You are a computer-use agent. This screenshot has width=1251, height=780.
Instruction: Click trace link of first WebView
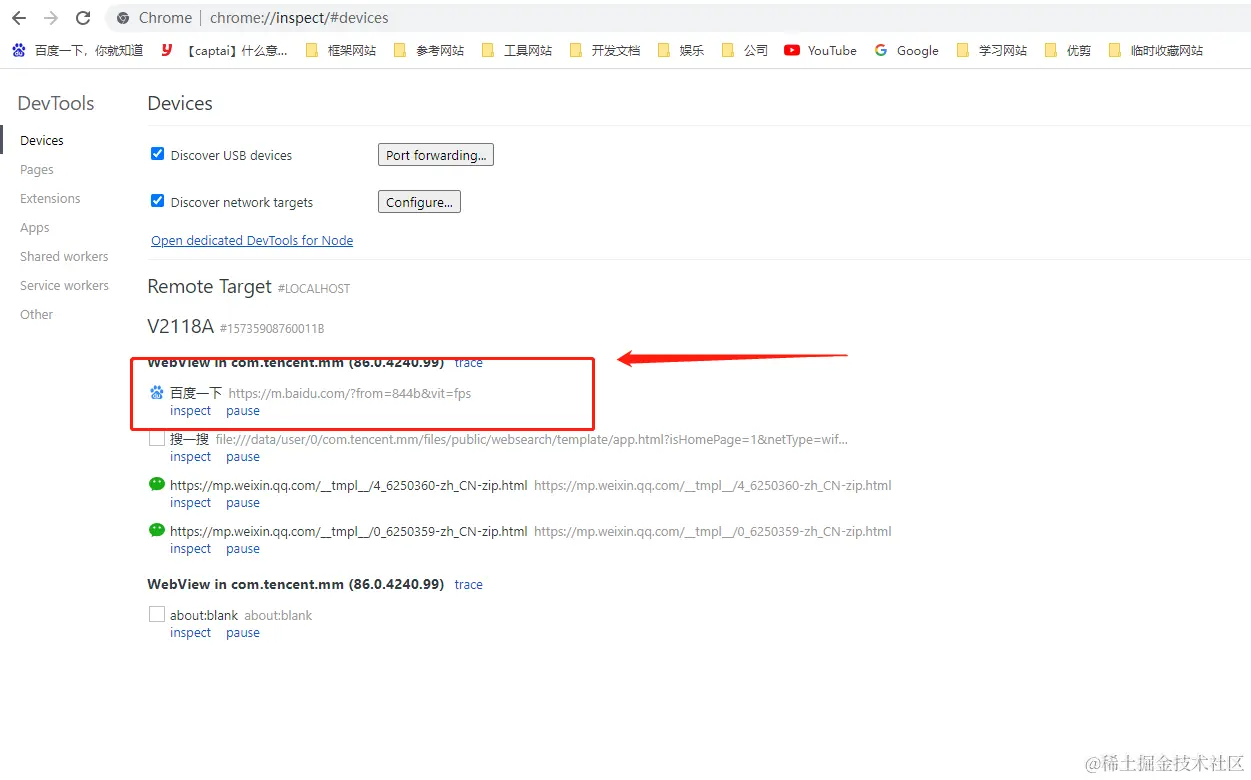469,363
